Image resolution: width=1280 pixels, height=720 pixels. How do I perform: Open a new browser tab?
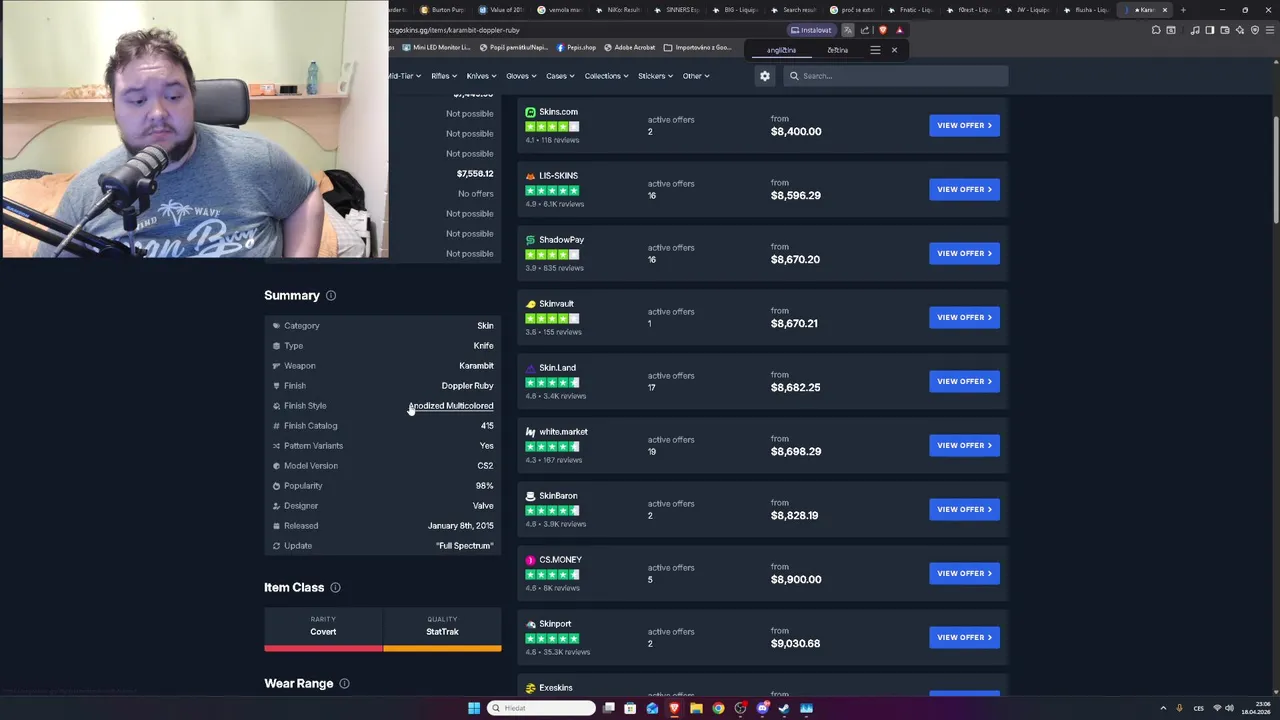coord(1183,10)
